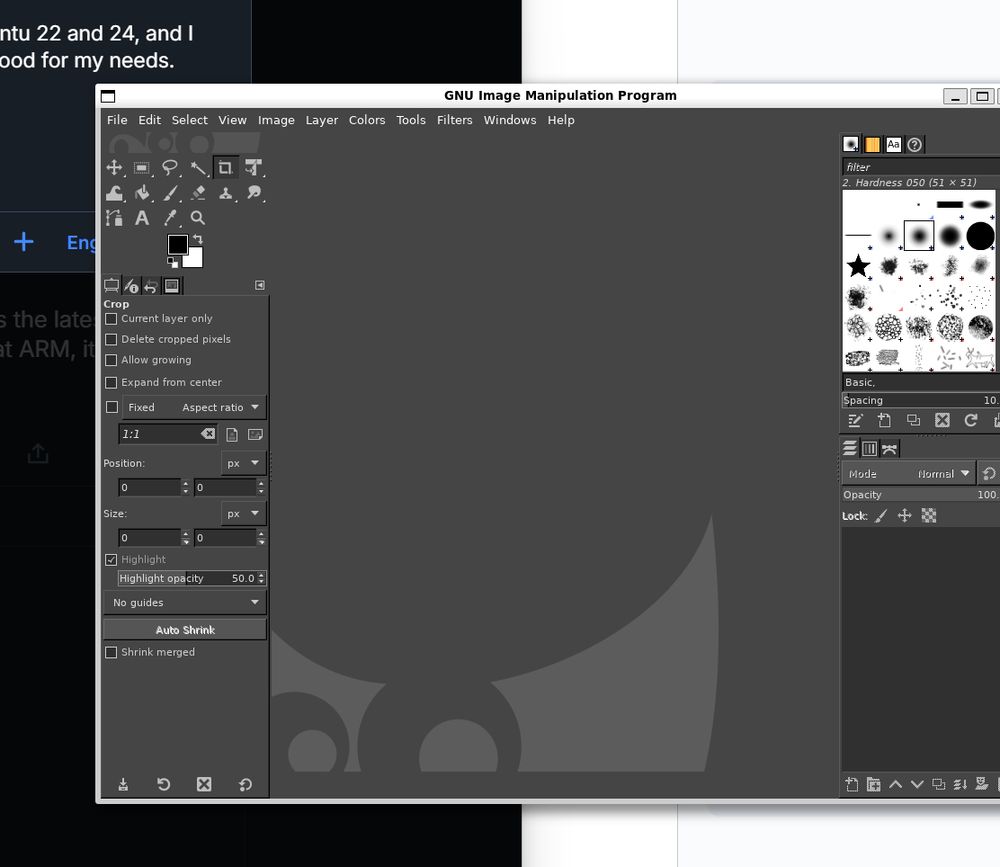The height and width of the screenshot is (867, 1000).
Task: Toggle the Fixed aspect ratio checkbox
Action: (x=112, y=407)
